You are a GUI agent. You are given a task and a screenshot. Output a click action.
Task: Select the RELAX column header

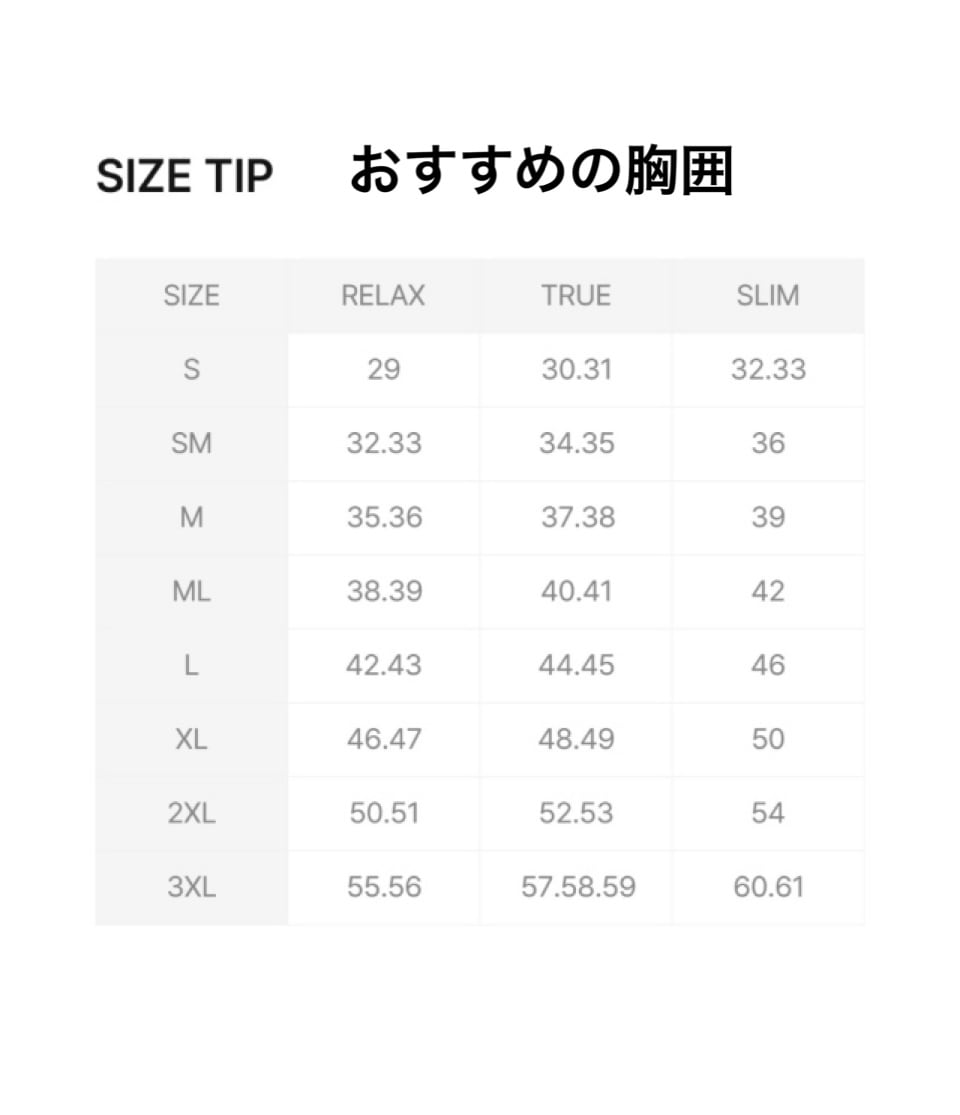[x=383, y=296]
